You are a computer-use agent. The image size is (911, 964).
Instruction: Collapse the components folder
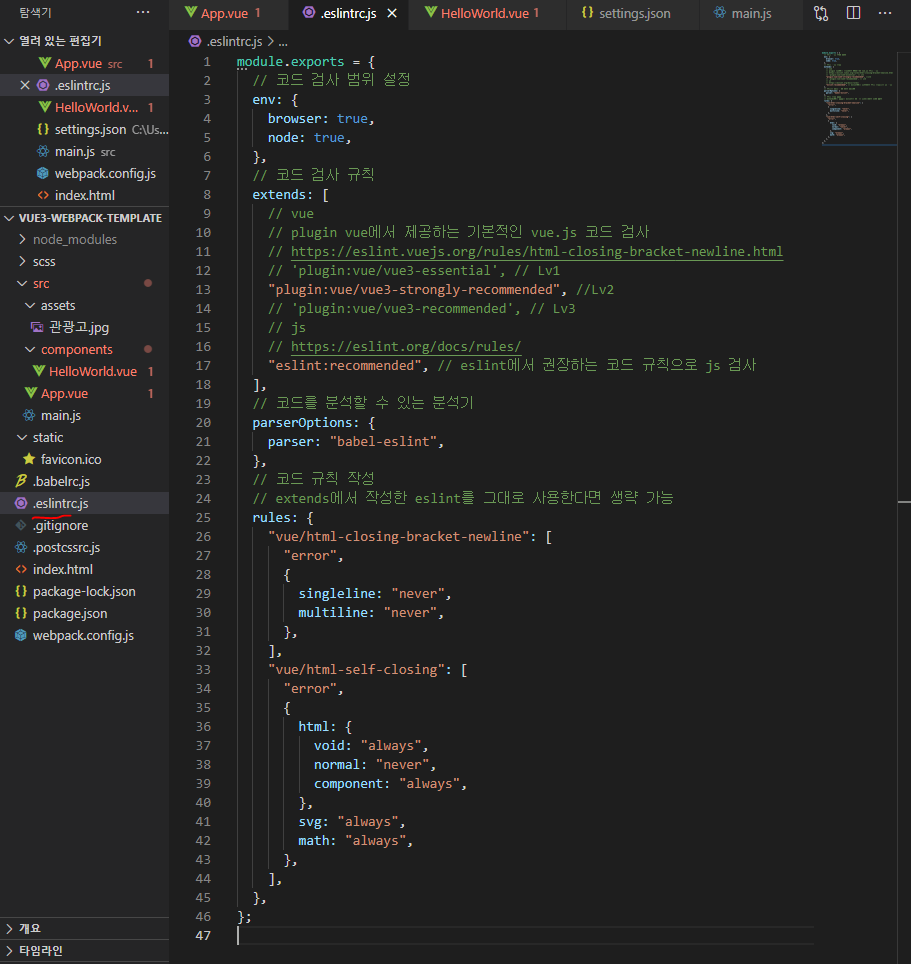point(76,350)
